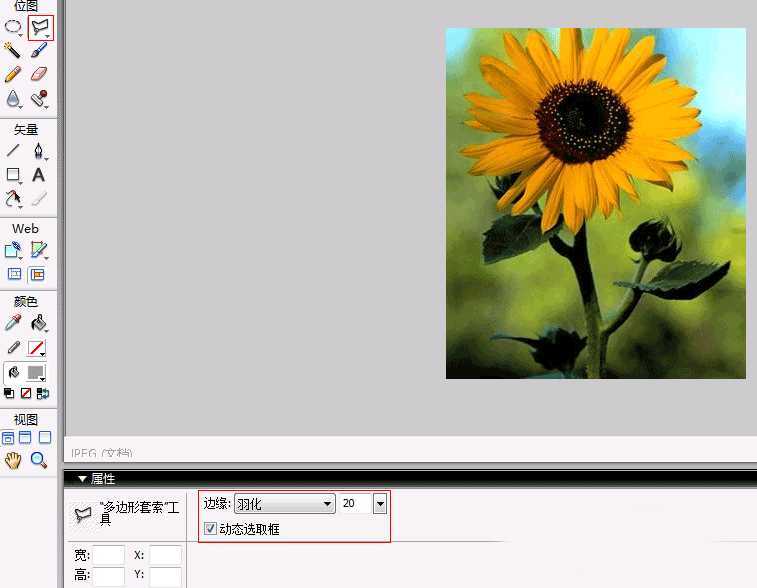Choose the Eyedropper tool
Viewport: 757px width, 588px height.
(x=13, y=322)
